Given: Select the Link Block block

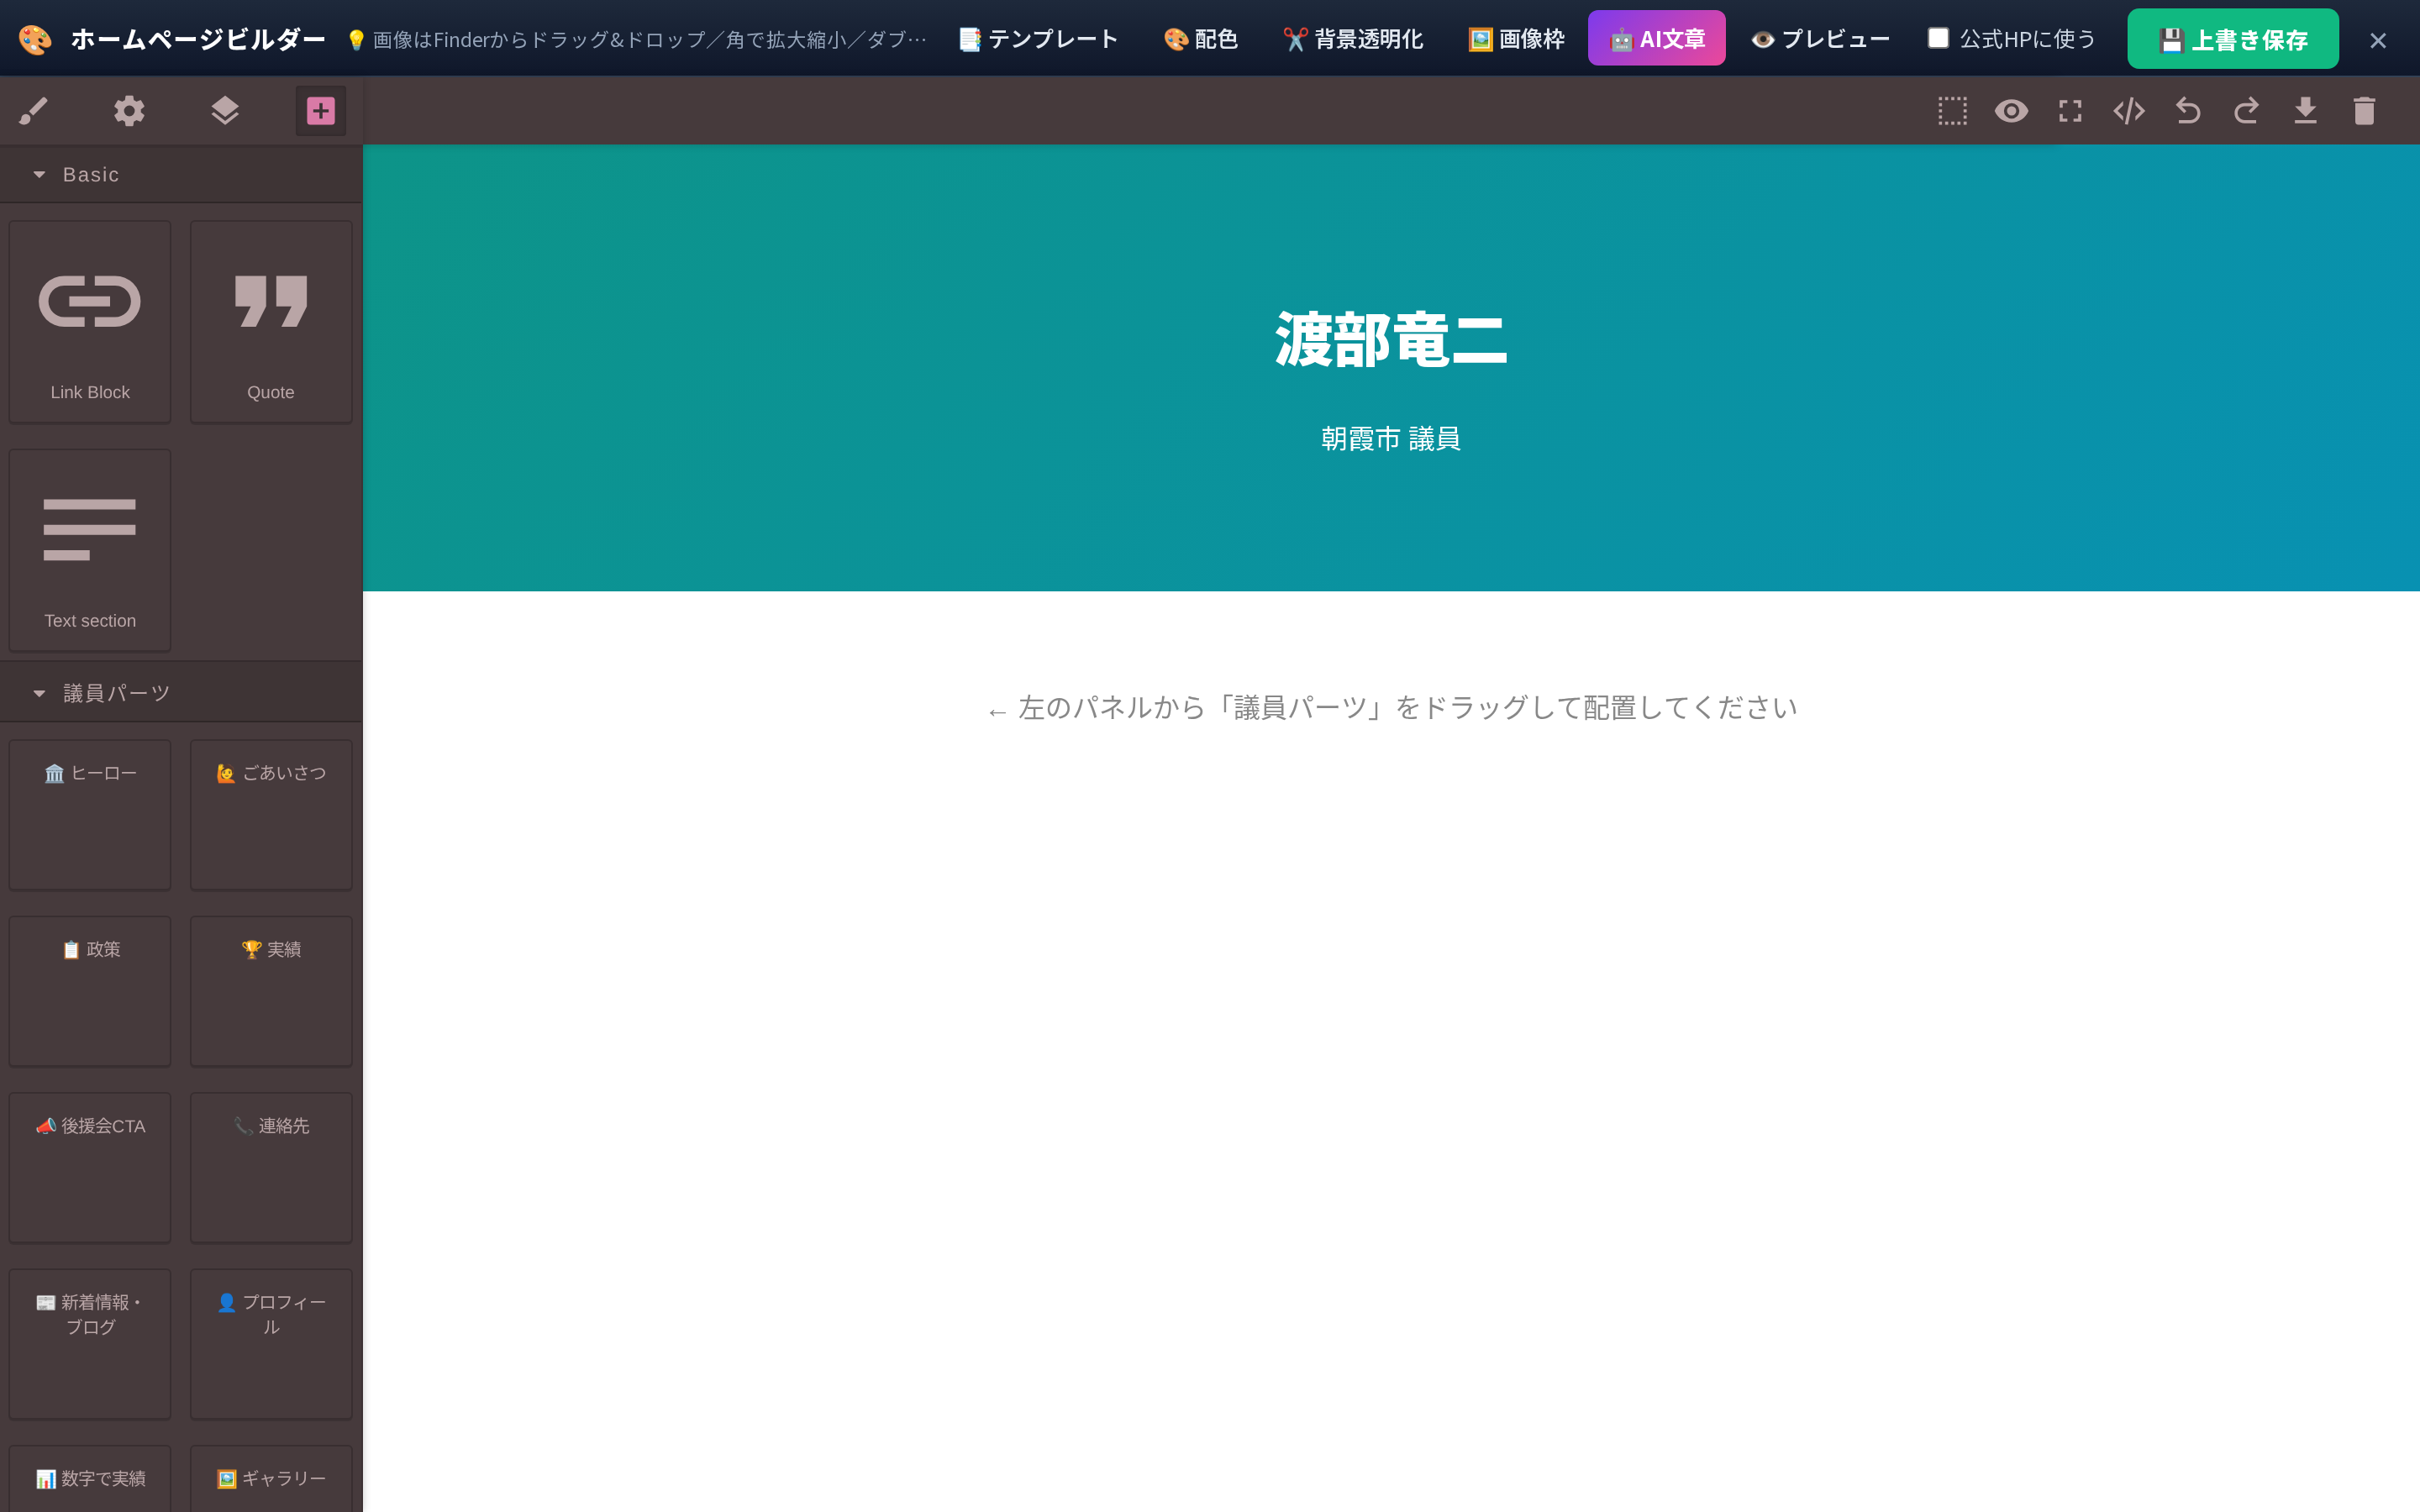Looking at the screenshot, I should pyautogui.click(x=90, y=322).
